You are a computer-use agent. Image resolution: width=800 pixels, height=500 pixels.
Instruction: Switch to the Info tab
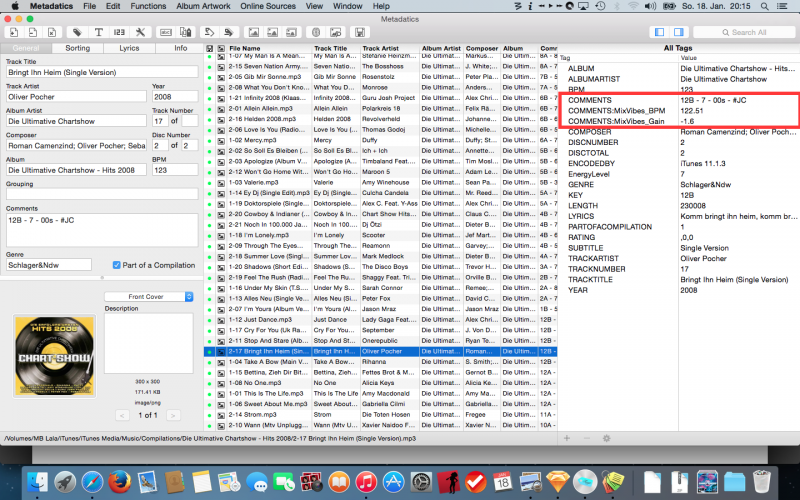(x=181, y=48)
